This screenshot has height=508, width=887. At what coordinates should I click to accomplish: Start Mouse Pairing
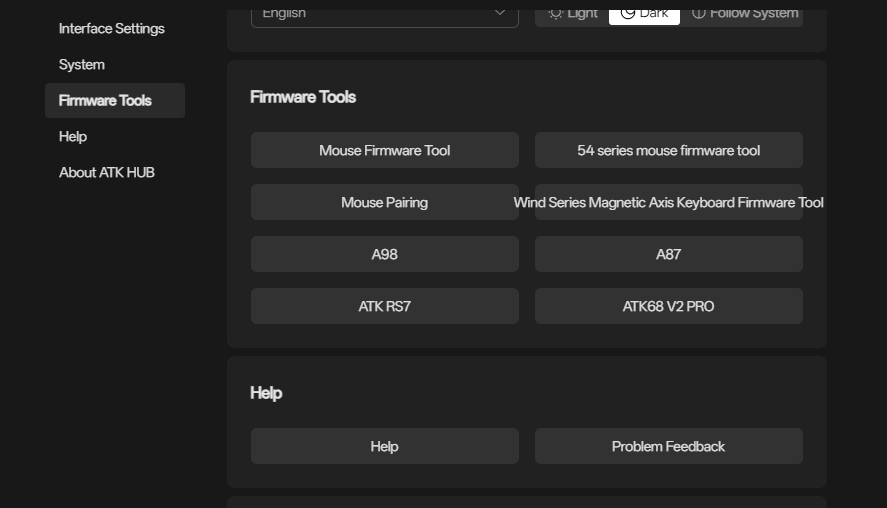click(385, 202)
